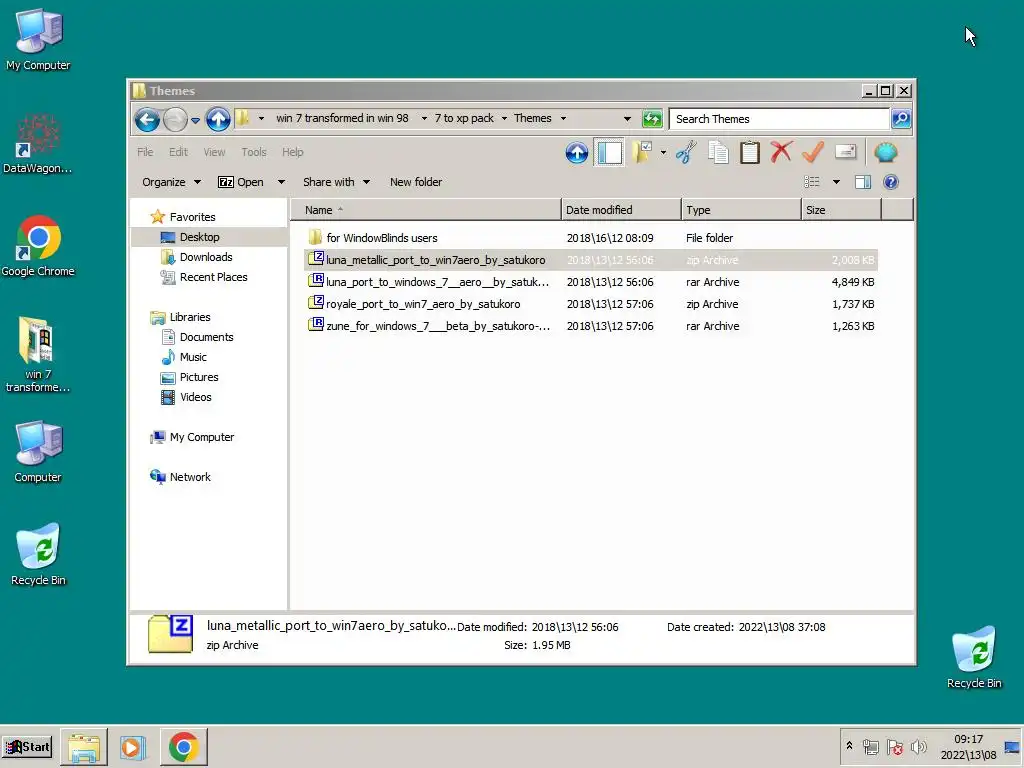Screen dimensions: 1024x768
Task: Click the green Refresh button
Action: (x=652, y=119)
